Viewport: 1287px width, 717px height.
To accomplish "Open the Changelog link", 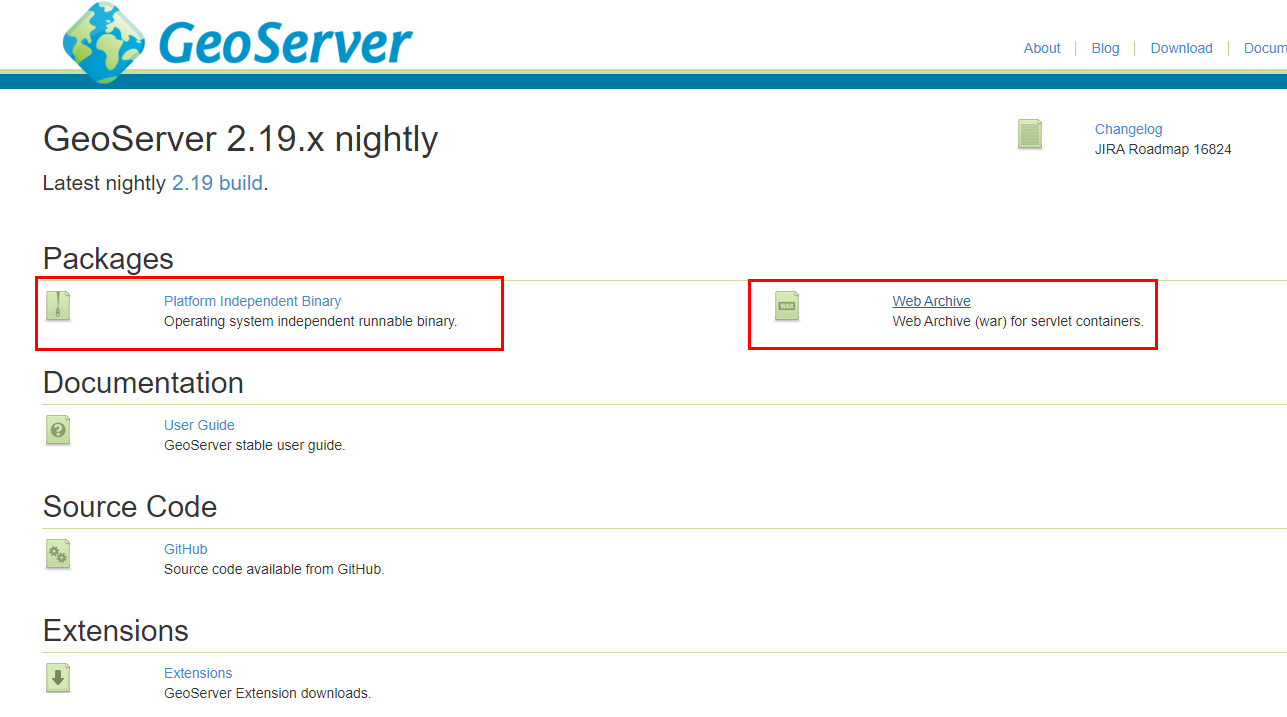I will pyautogui.click(x=1128, y=129).
